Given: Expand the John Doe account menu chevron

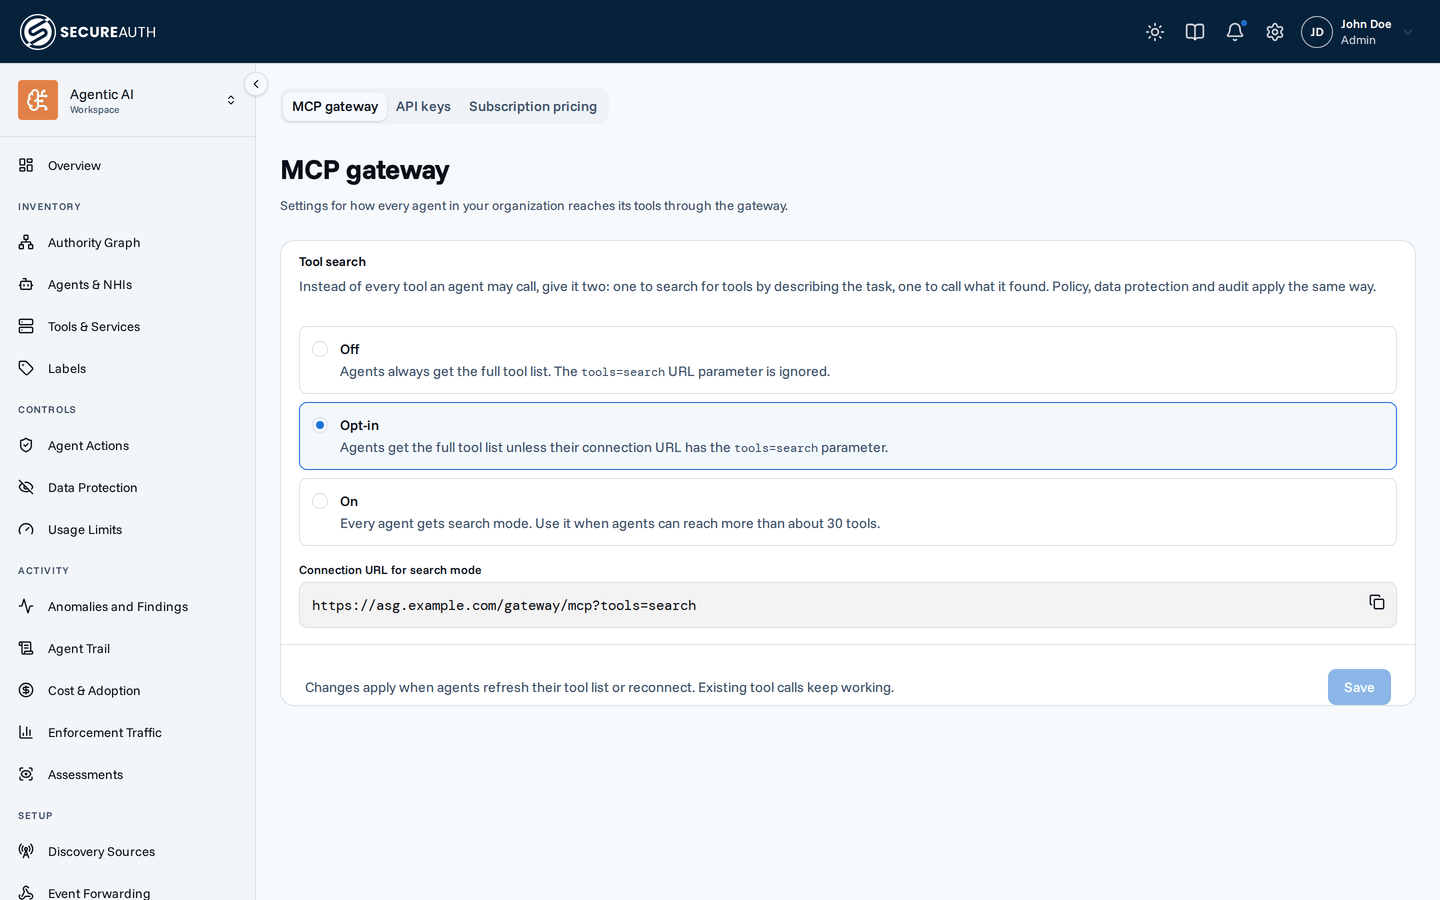Looking at the screenshot, I should click(x=1408, y=32).
